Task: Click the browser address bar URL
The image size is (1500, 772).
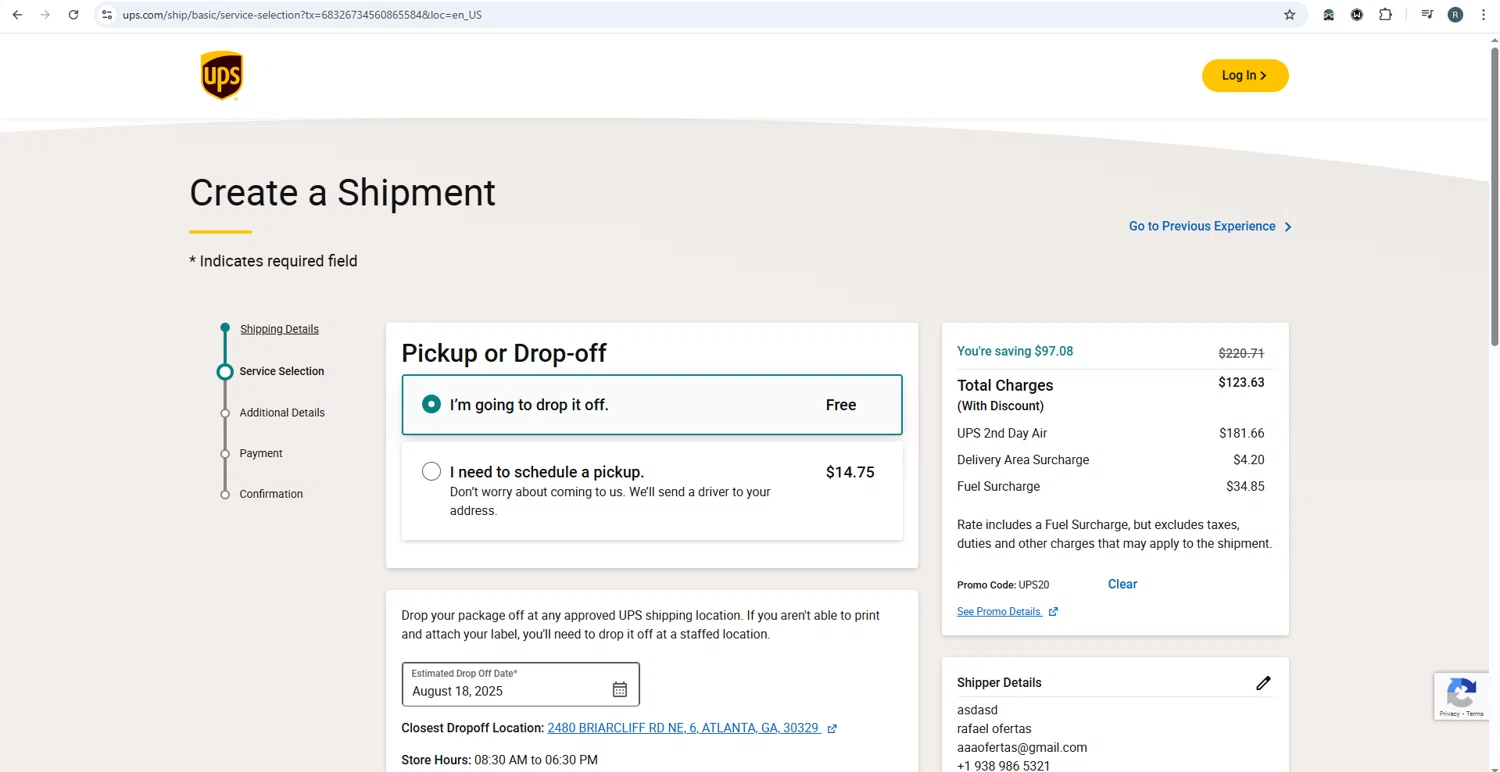Action: [302, 15]
